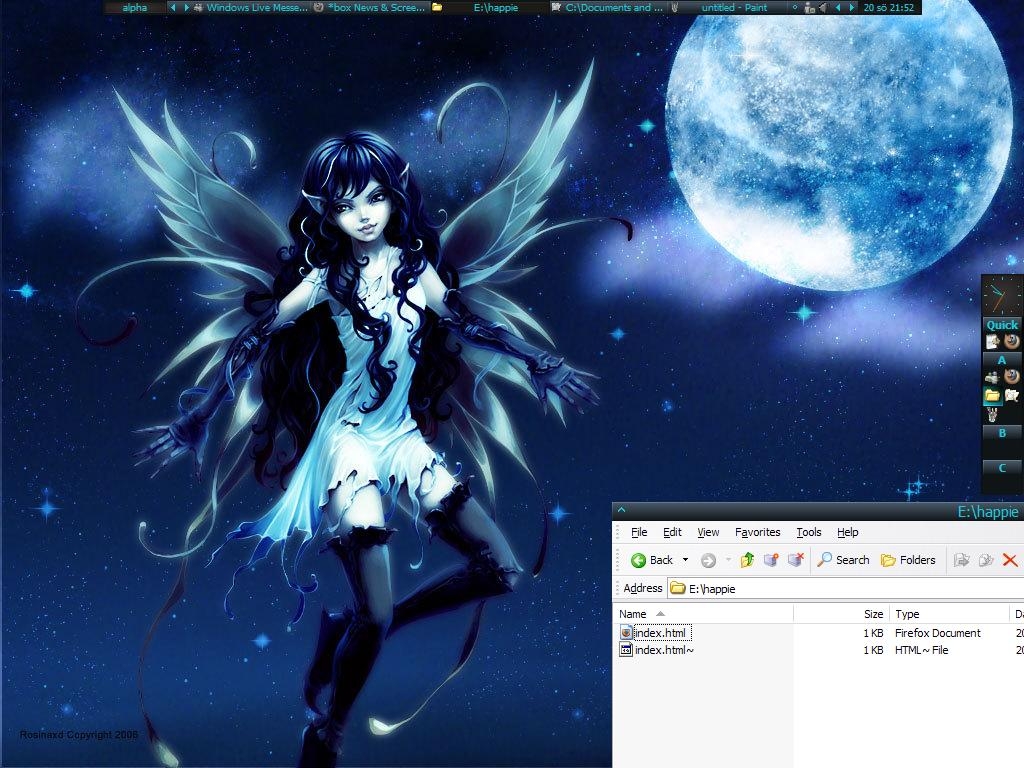Switch to the Windows Live Messenger task

(x=251, y=8)
